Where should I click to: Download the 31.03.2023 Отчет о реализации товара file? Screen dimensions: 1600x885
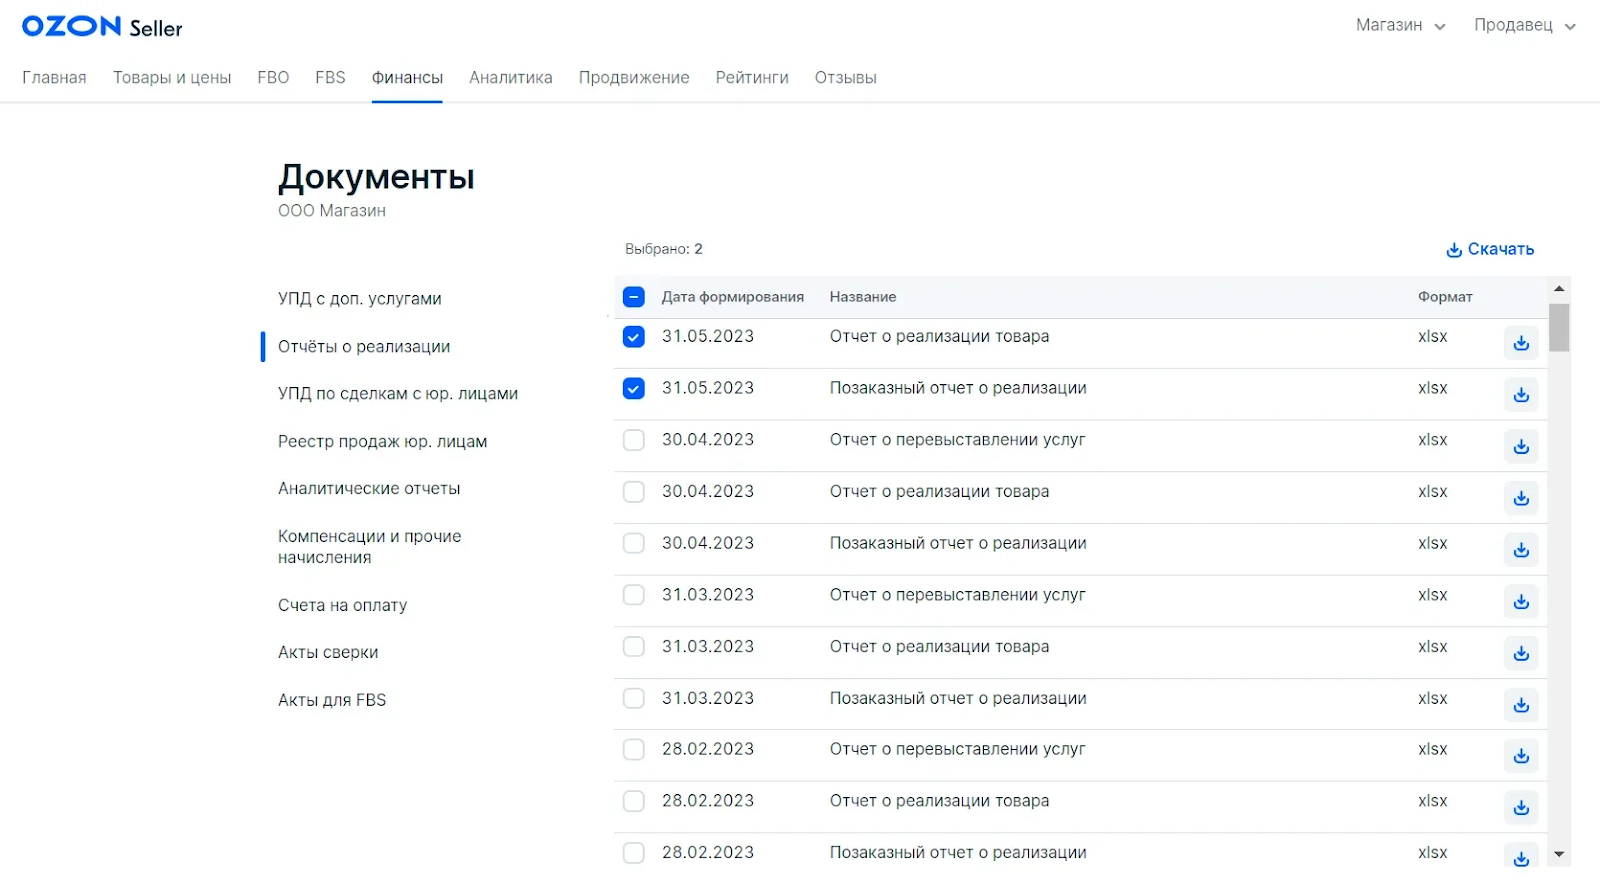[x=1521, y=653]
